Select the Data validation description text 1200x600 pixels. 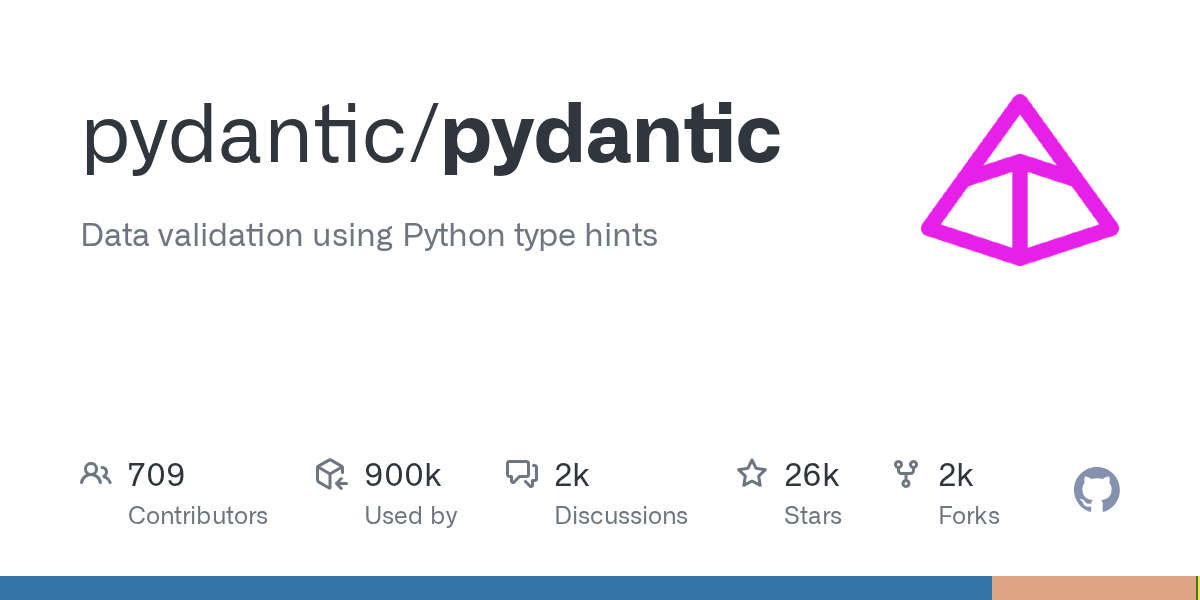[x=369, y=235]
